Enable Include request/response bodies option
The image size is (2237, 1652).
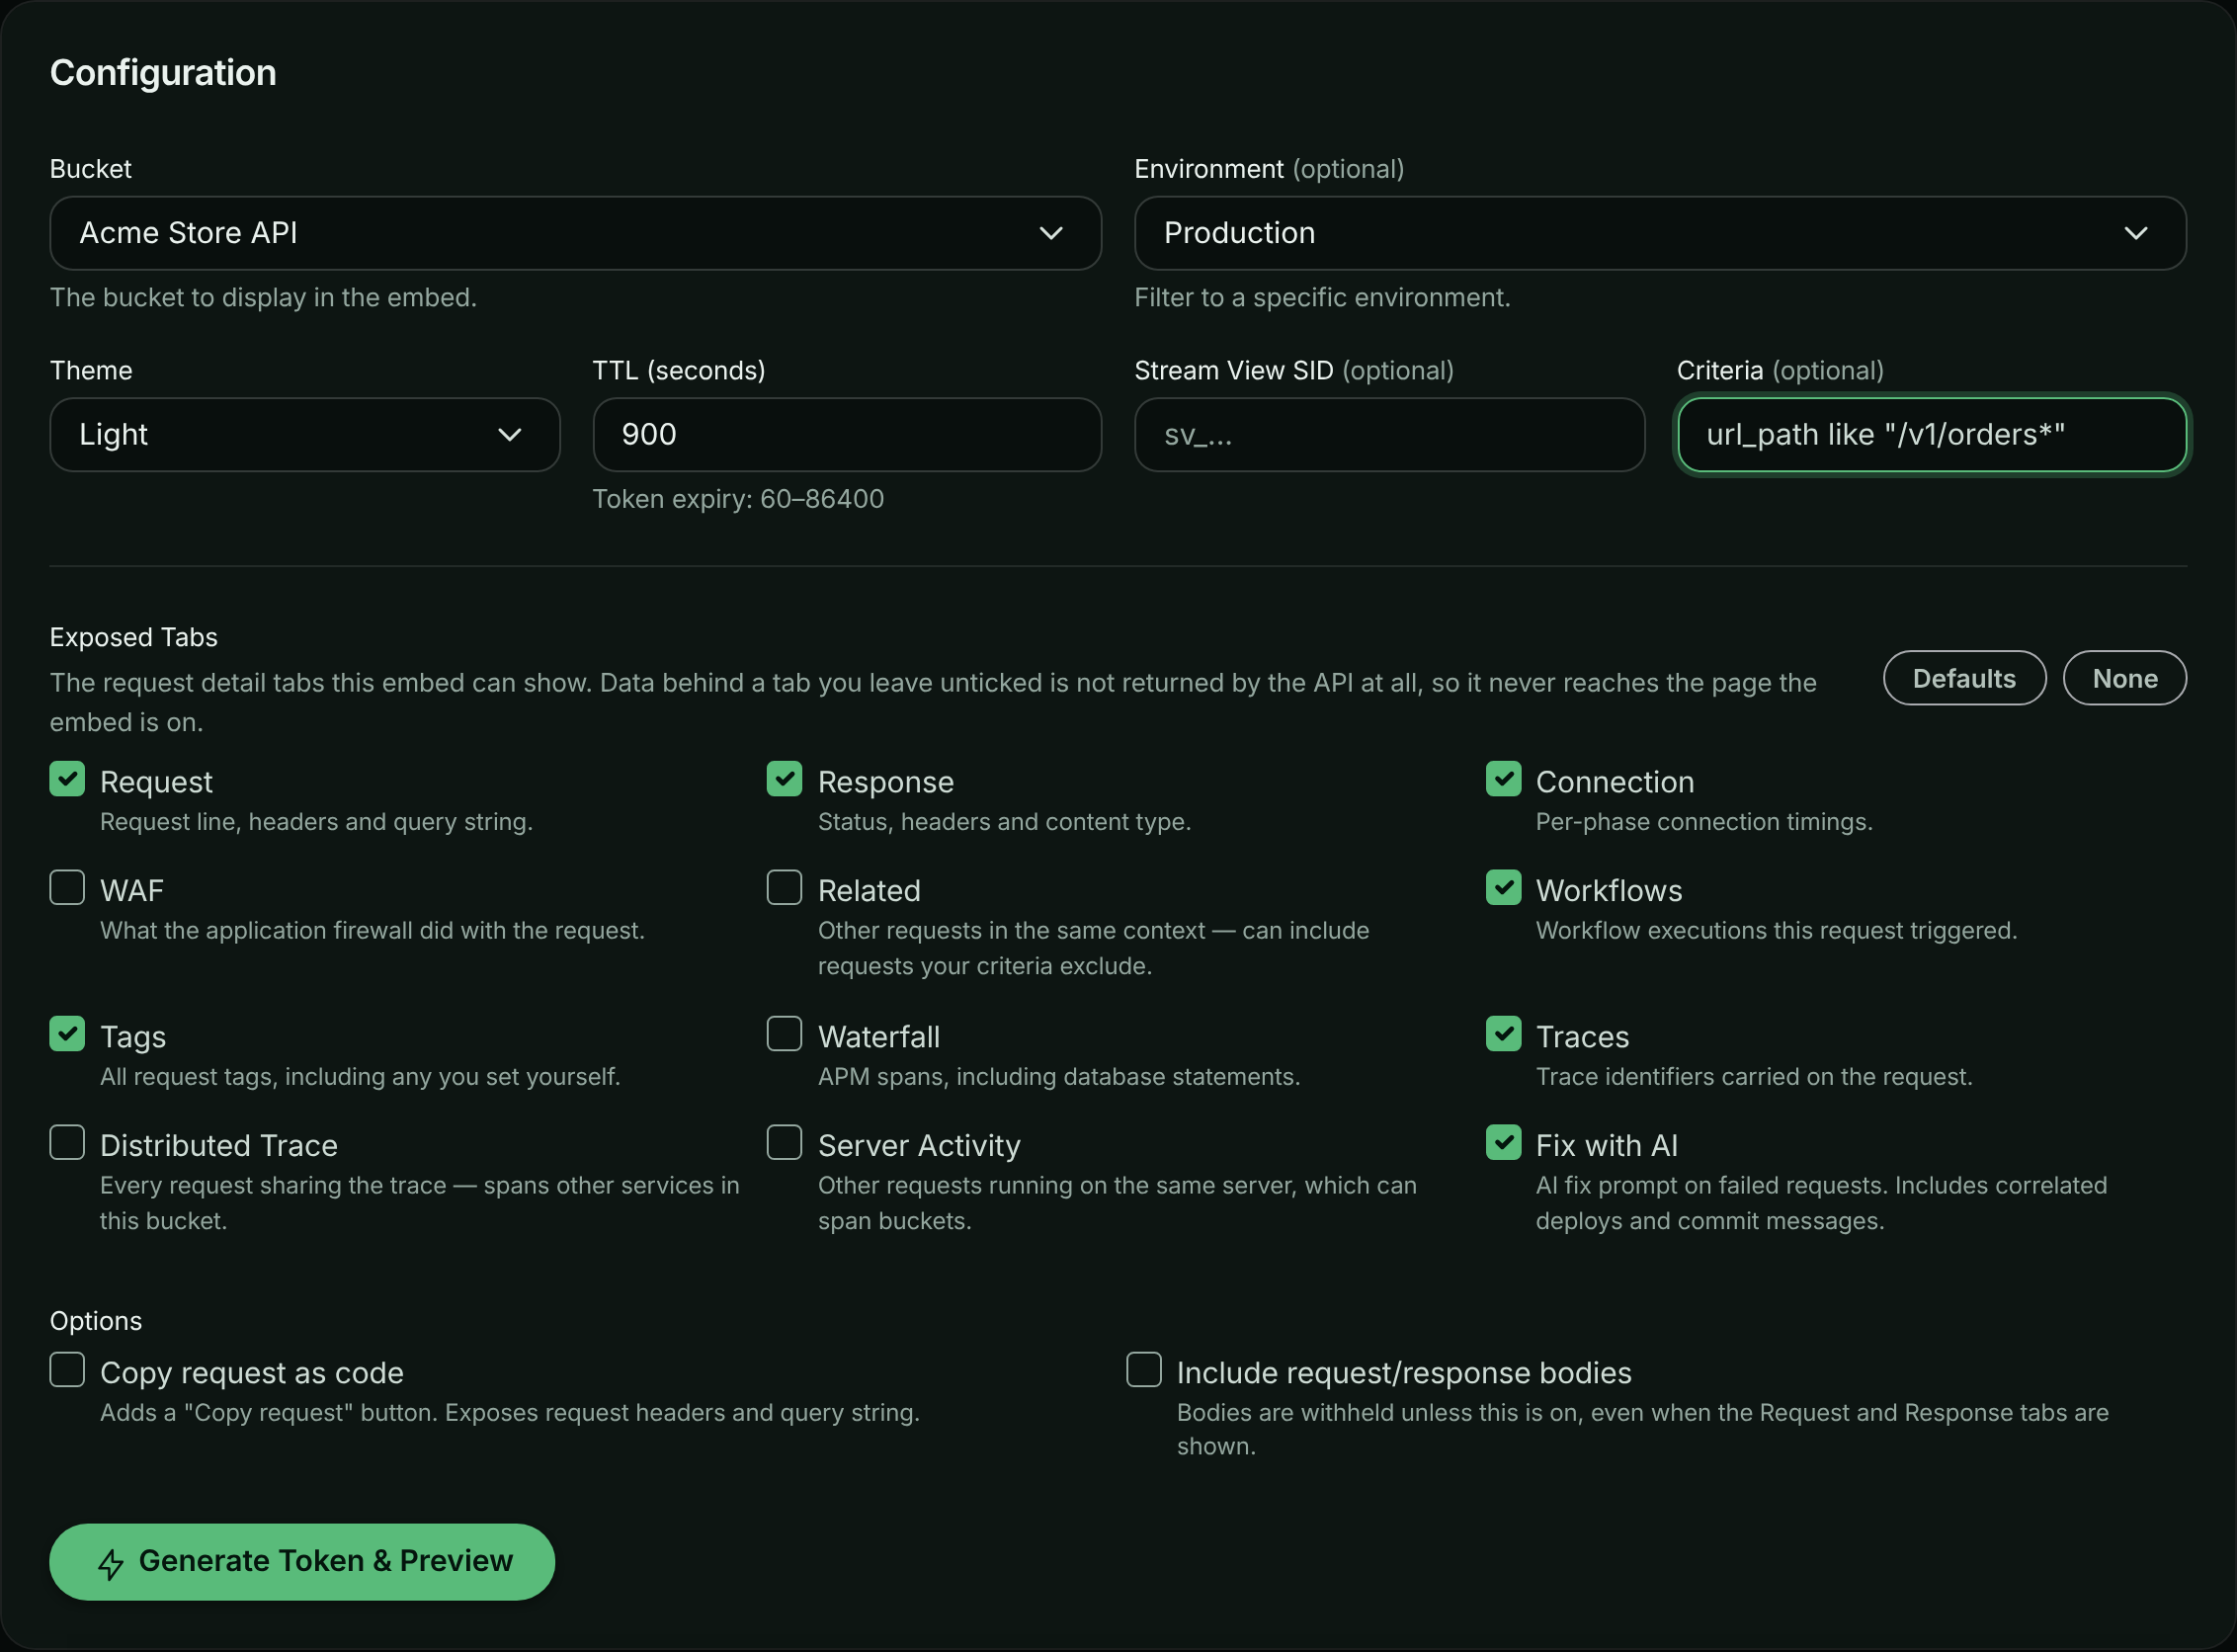1143,1370
